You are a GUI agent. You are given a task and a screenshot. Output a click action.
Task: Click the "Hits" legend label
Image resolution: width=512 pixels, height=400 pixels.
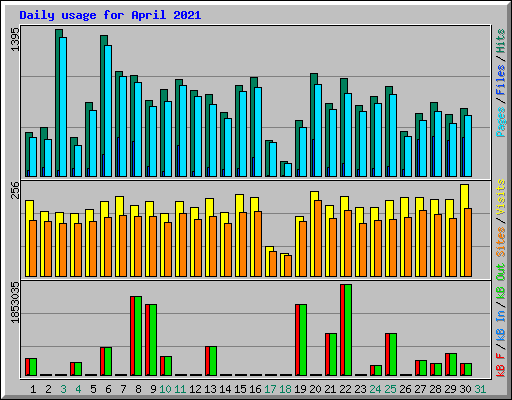(501, 41)
